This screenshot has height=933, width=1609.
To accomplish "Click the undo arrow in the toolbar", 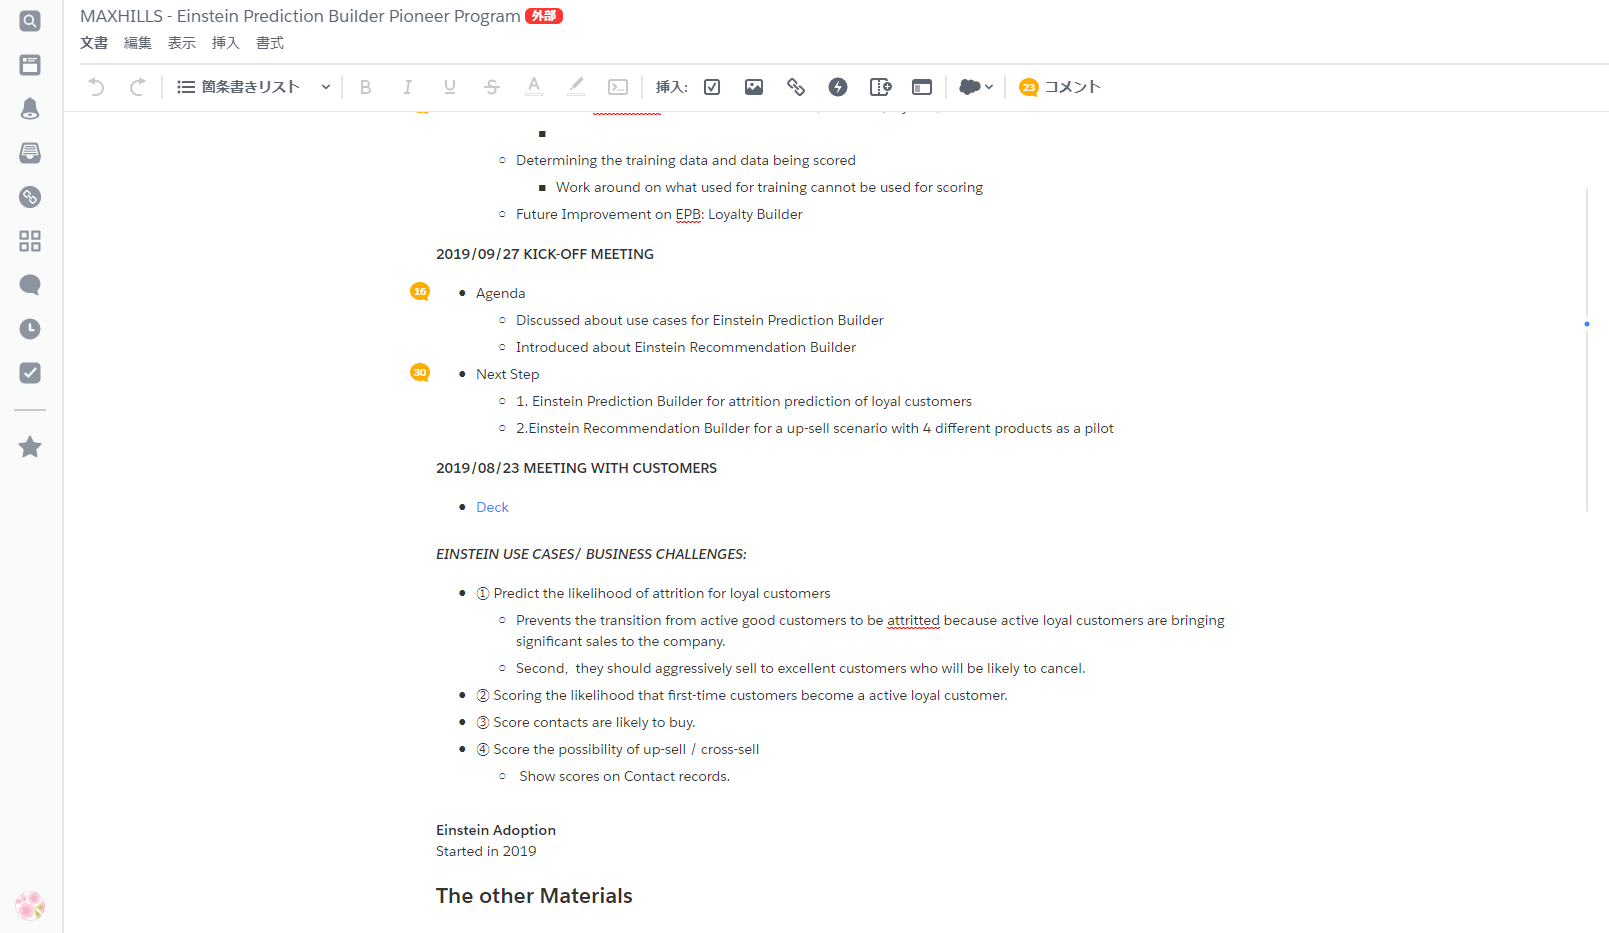I will coord(96,87).
